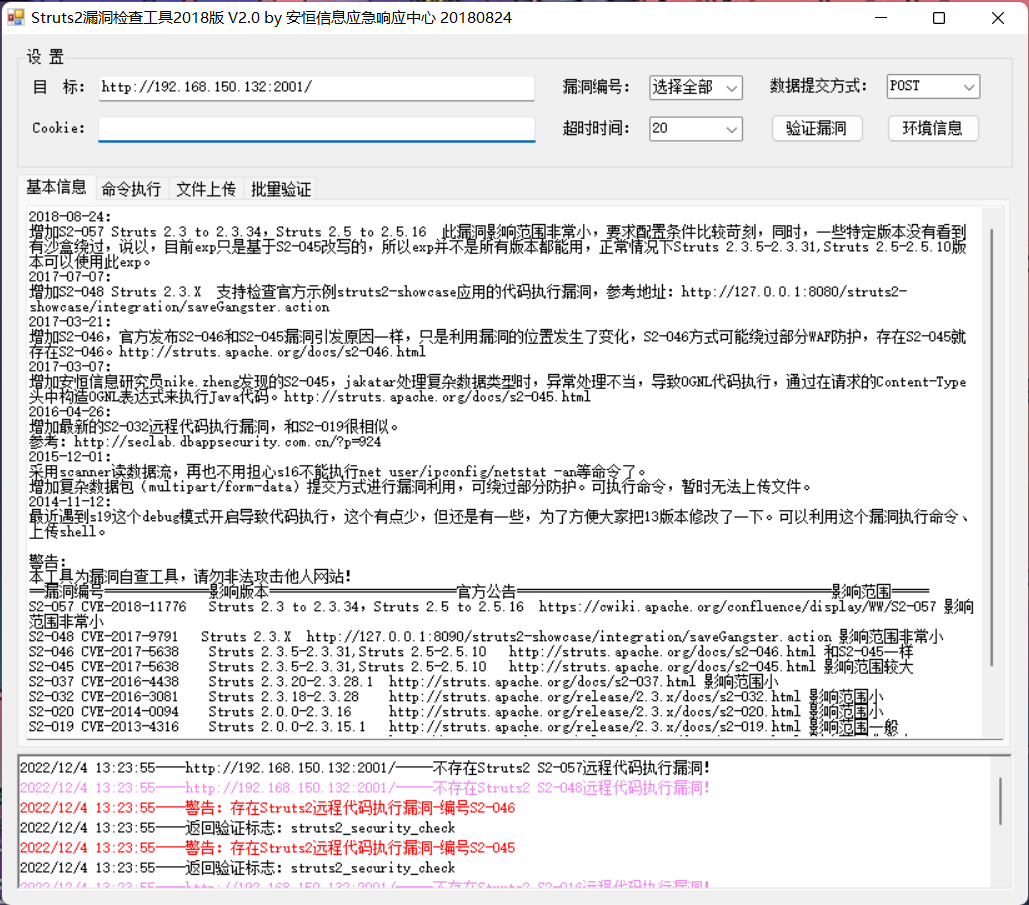This screenshot has width=1029, height=905.
Task: Open the 数据提交方式 dropdown showing POST
Action: pos(933,87)
